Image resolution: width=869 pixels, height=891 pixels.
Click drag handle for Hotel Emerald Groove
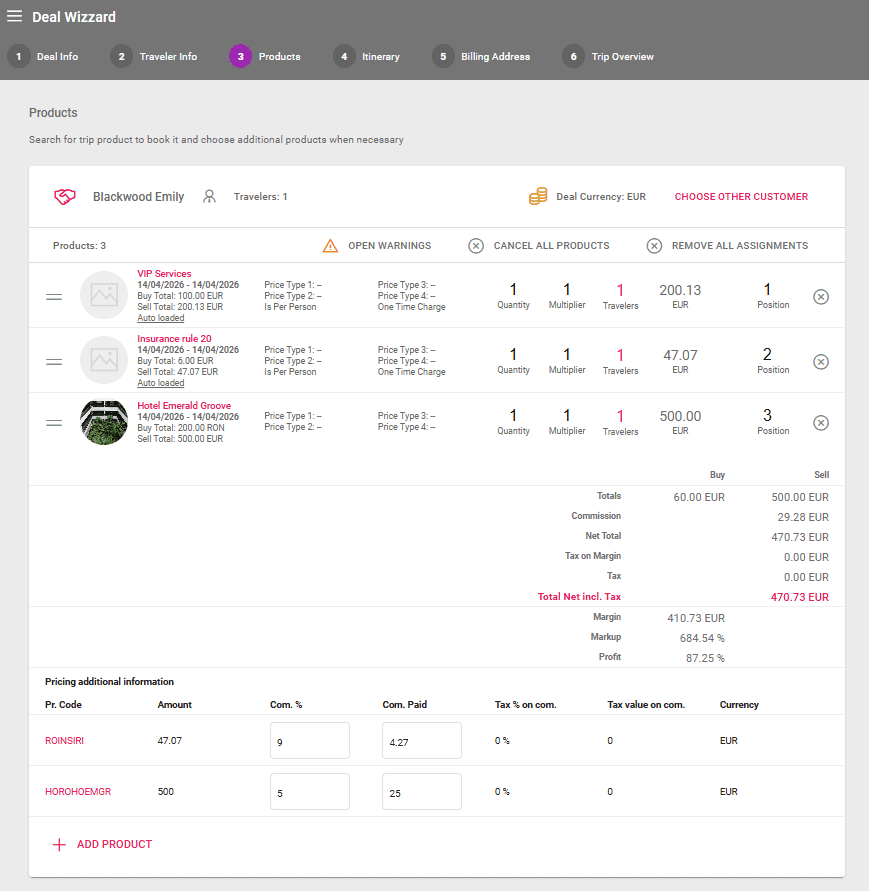pyautogui.click(x=55, y=423)
